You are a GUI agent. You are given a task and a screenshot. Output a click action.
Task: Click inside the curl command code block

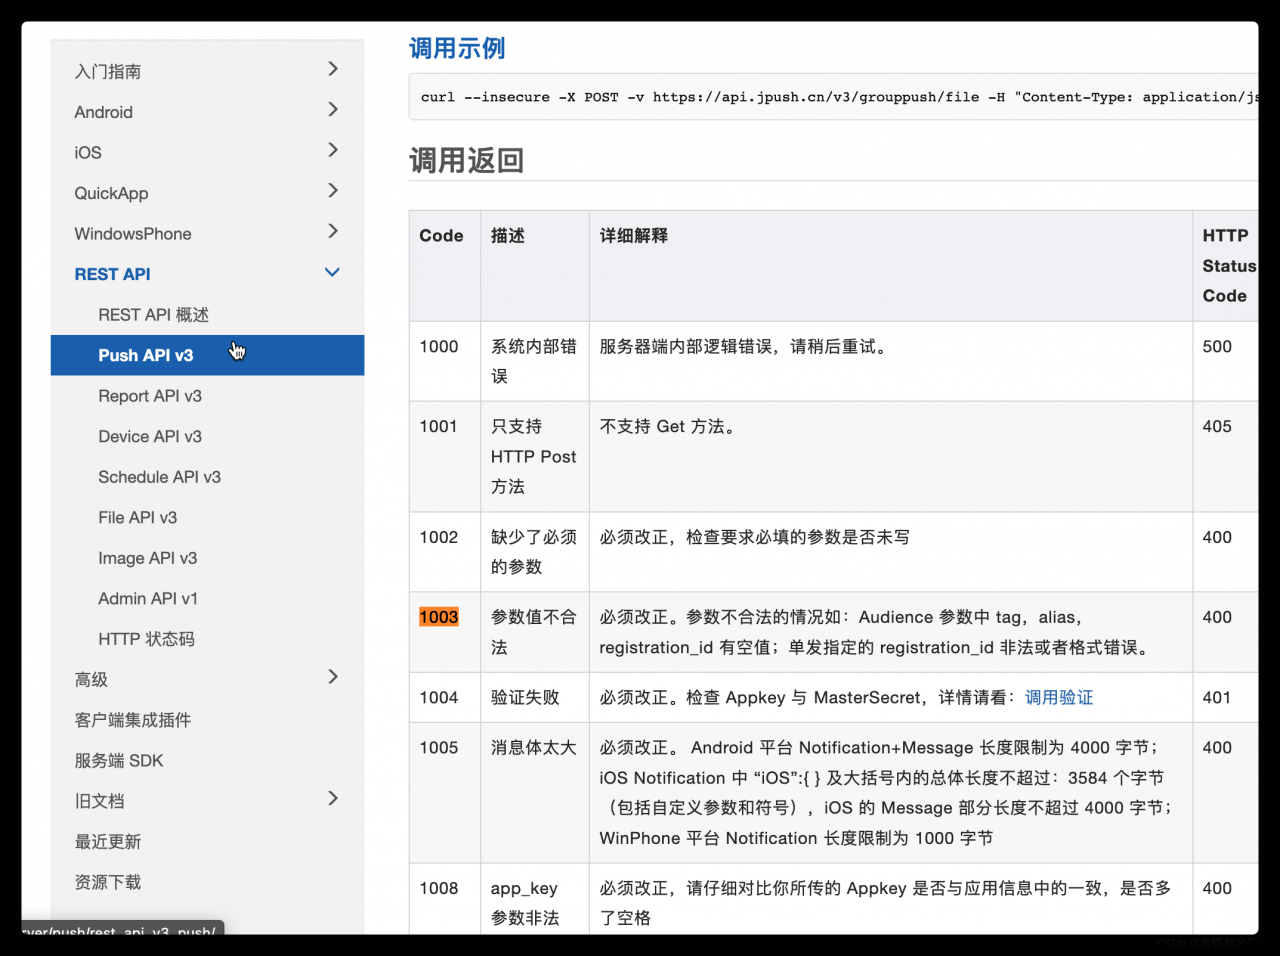click(833, 97)
